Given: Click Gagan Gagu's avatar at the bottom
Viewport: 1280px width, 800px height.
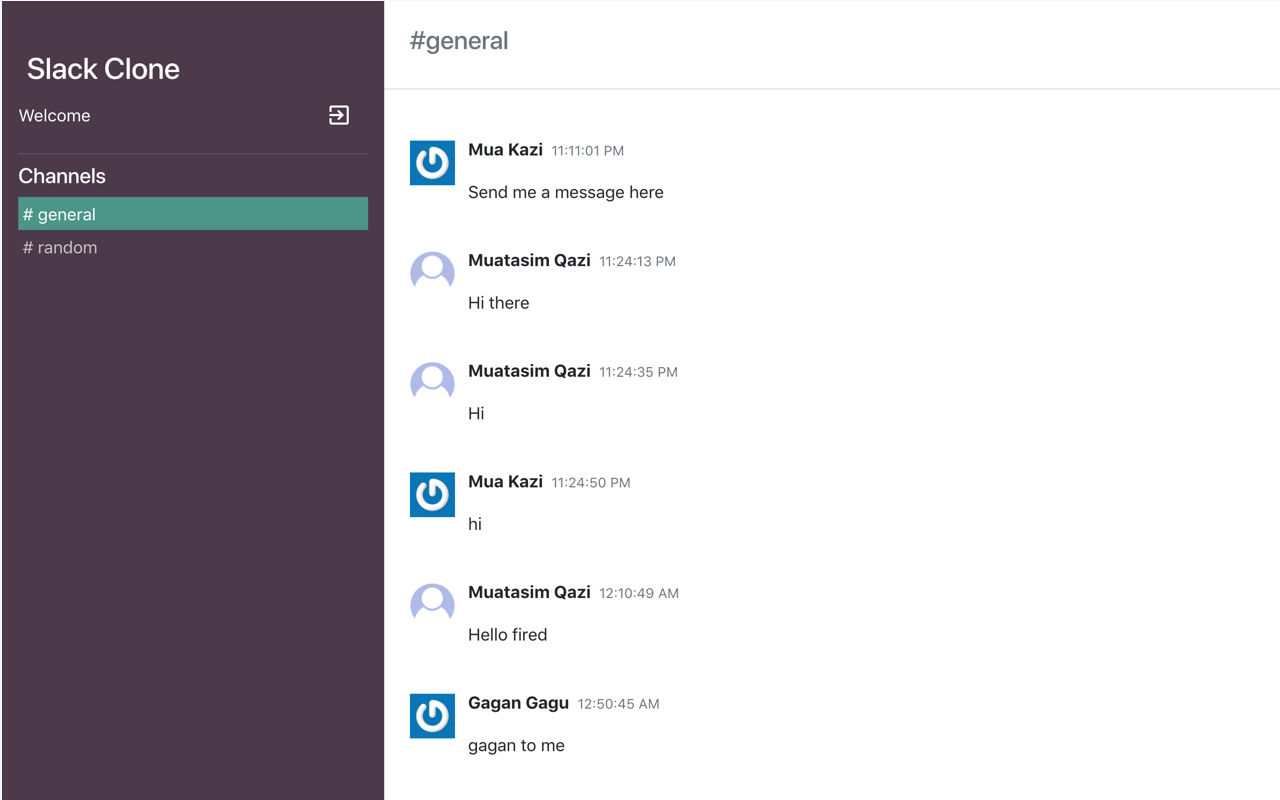Looking at the screenshot, I should 432,715.
